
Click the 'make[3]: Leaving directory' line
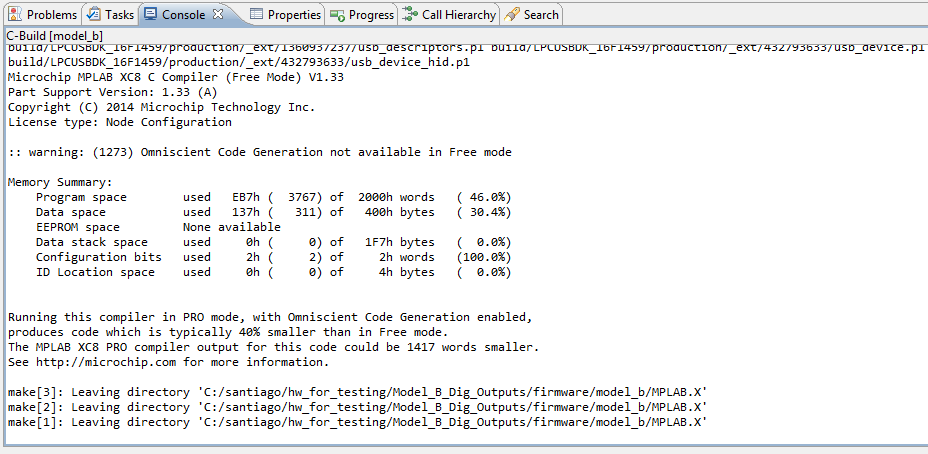357,392
